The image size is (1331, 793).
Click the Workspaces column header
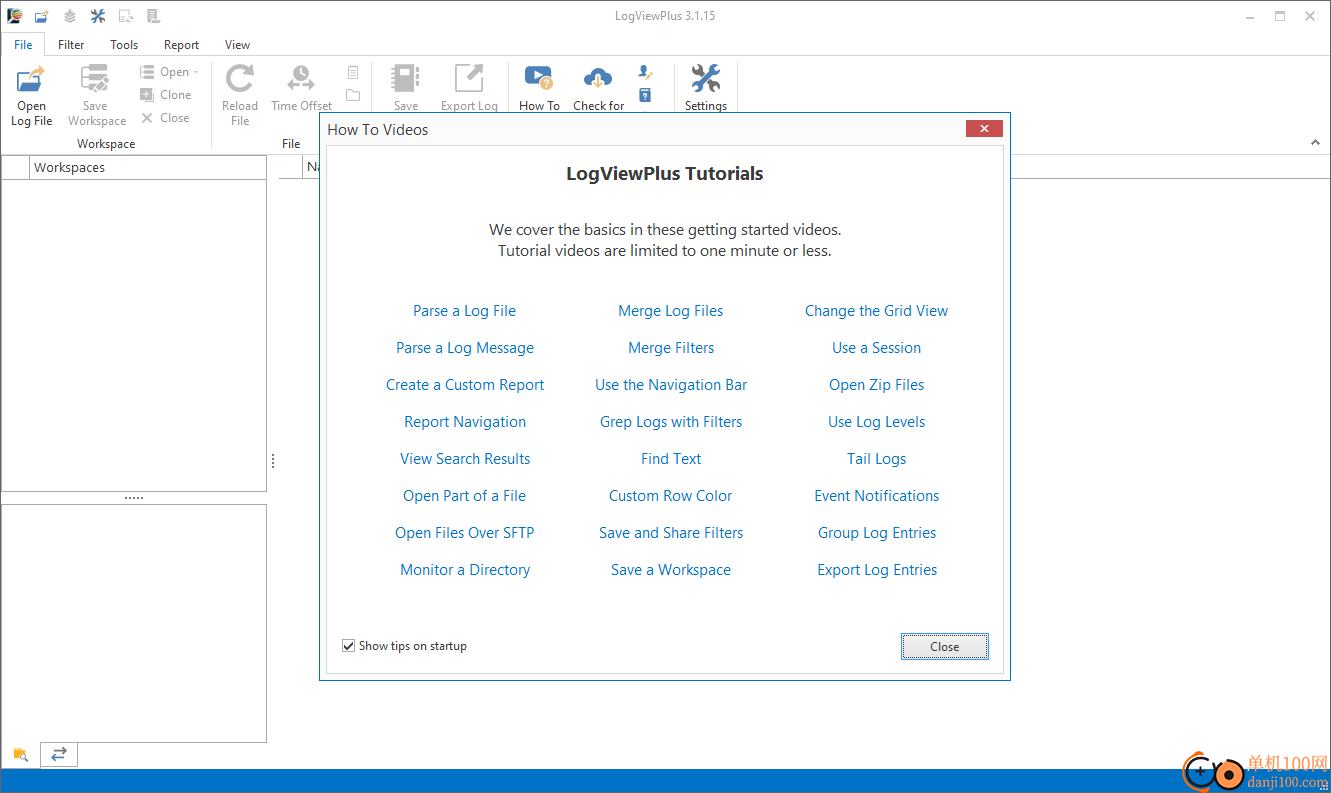[148, 168]
